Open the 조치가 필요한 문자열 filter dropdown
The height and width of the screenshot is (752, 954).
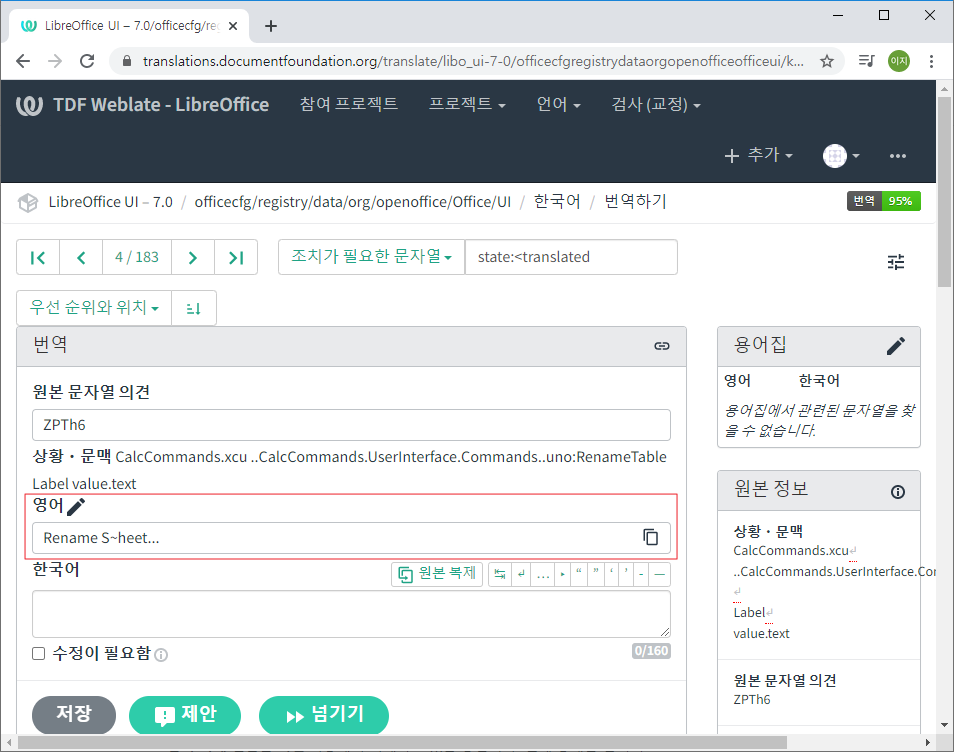(371, 257)
